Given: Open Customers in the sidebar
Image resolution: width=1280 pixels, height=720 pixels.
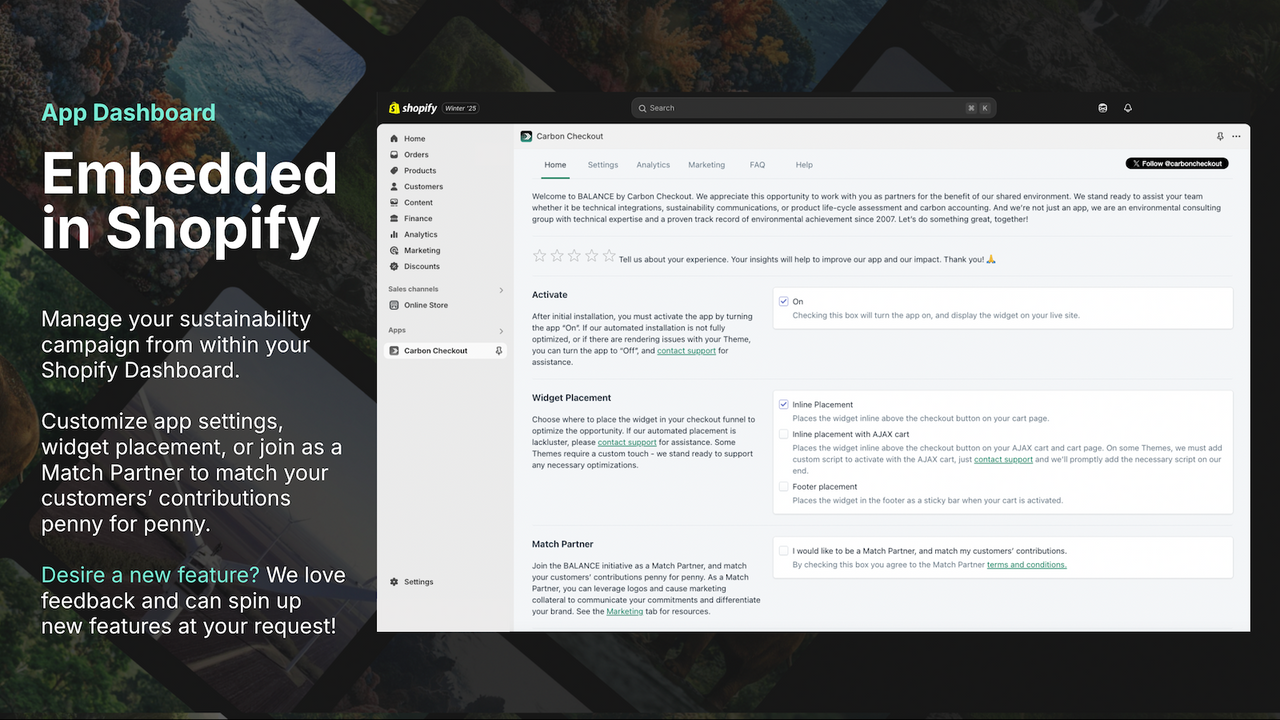Looking at the screenshot, I should (x=423, y=187).
